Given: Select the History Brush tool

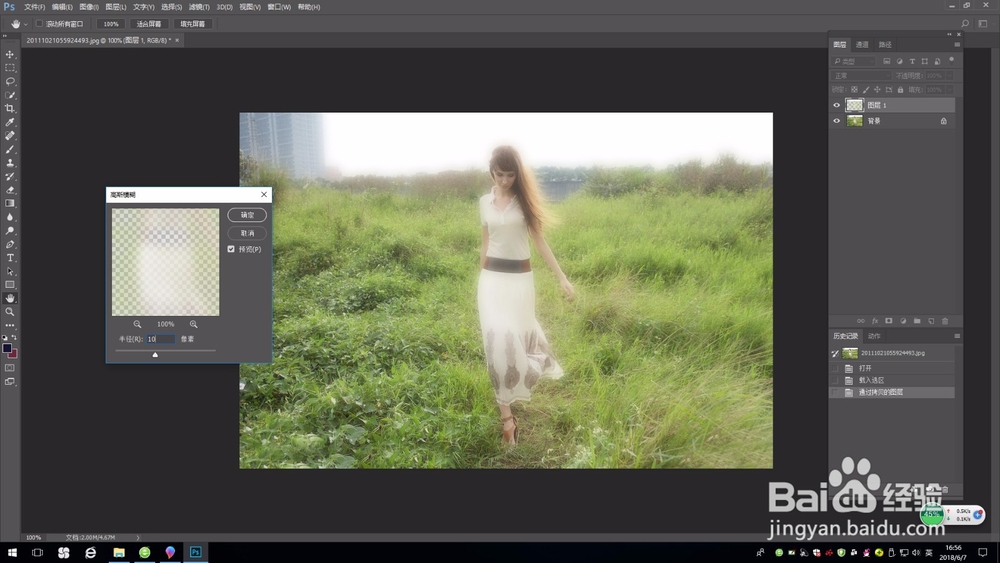Looking at the screenshot, I should pos(10,177).
